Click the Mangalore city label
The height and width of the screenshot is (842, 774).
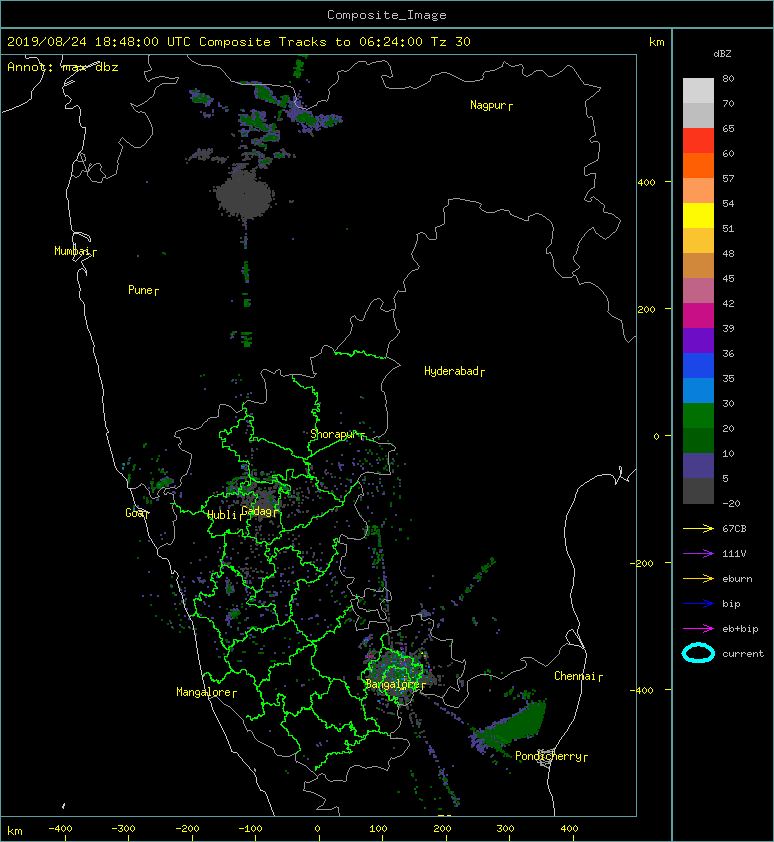point(204,693)
